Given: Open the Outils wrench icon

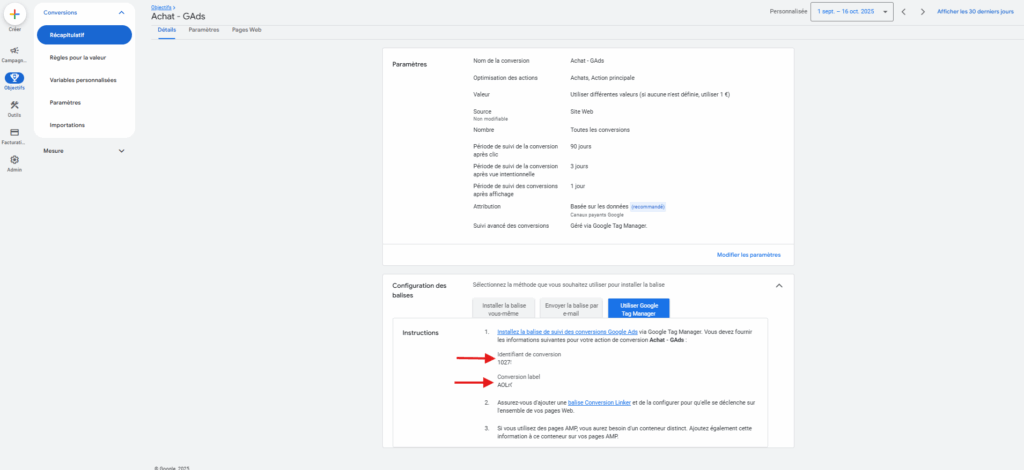Looking at the screenshot, I should point(14,105).
